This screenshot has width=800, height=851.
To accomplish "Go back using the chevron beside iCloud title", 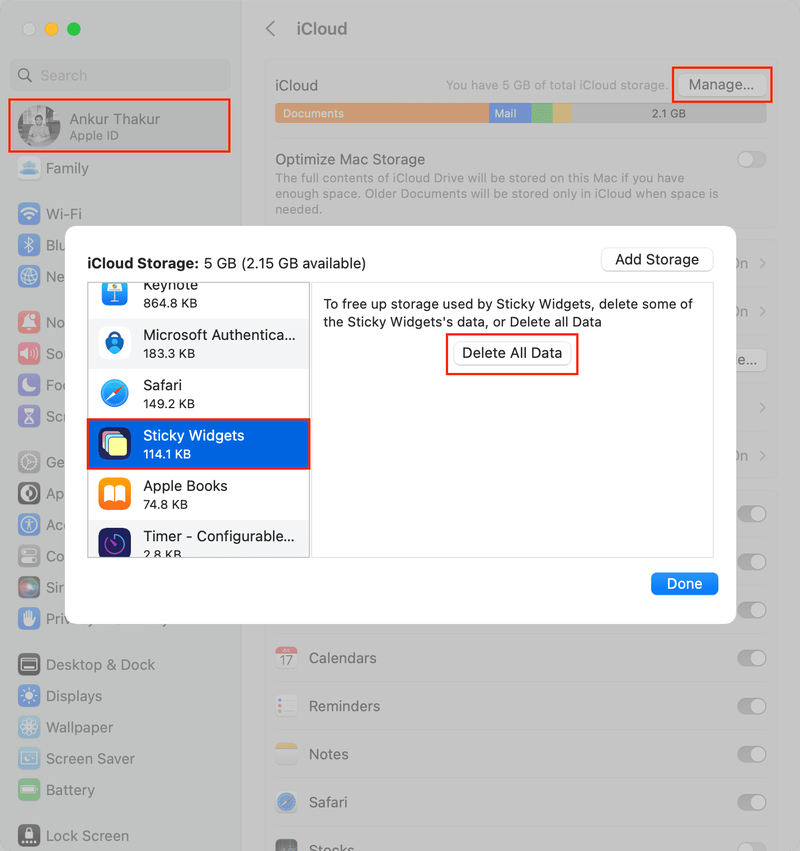I will tap(270, 29).
